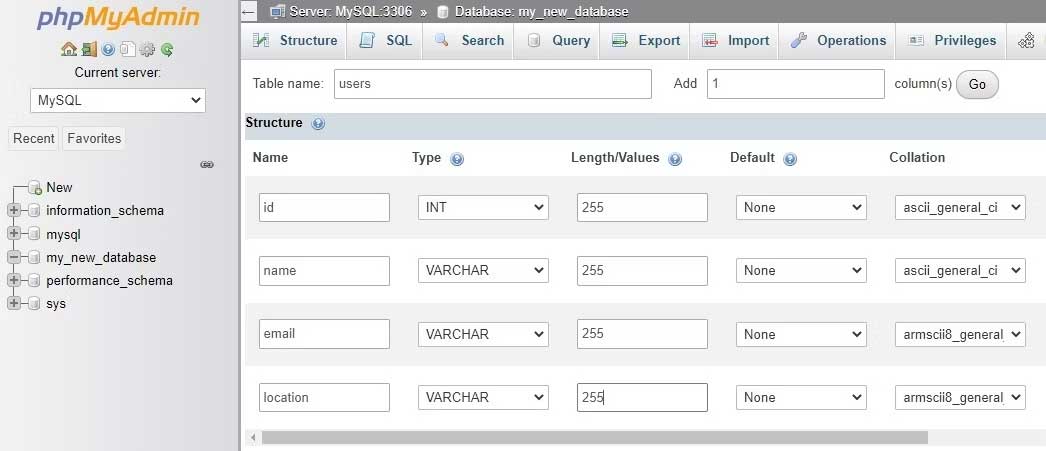
Task: Open Type dropdown for the id column
Action: pyautogui.click(x=483, y=207)
